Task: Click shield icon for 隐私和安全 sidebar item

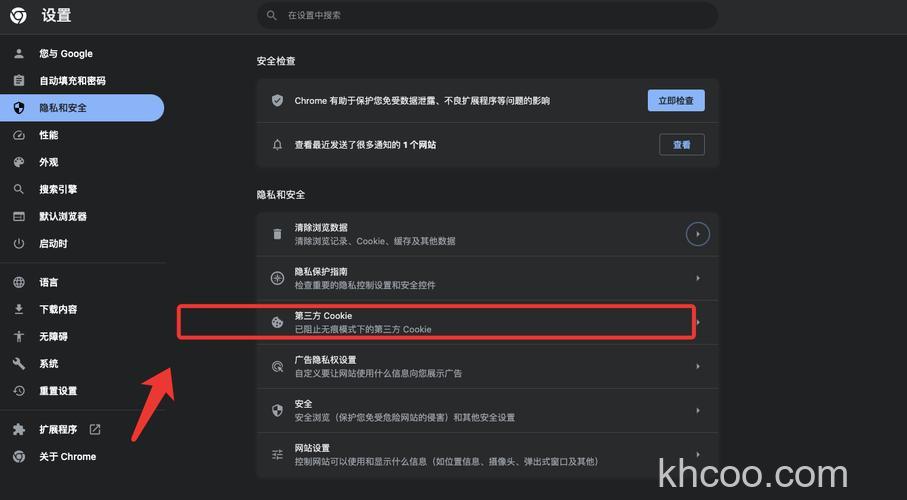Action: pos(19,108)
